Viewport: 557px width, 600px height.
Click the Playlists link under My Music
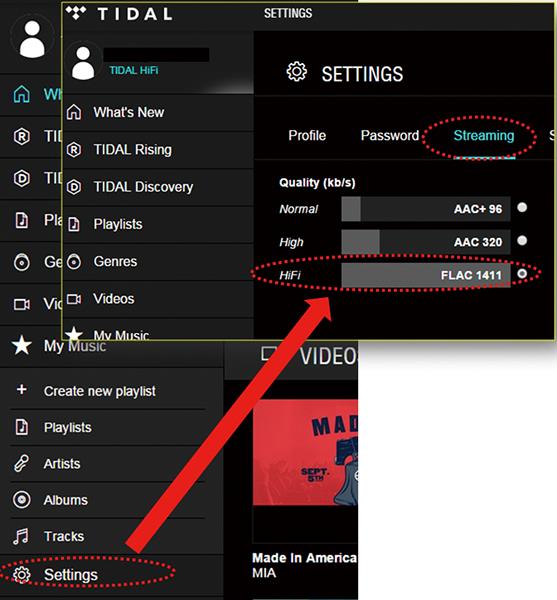tap(68, 427)
